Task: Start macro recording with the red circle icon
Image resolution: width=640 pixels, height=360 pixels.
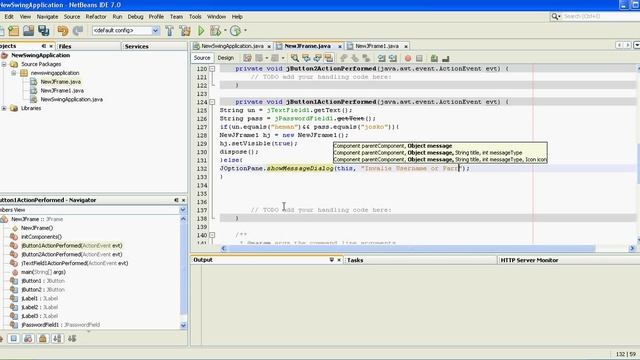Action: coord(407,58)
